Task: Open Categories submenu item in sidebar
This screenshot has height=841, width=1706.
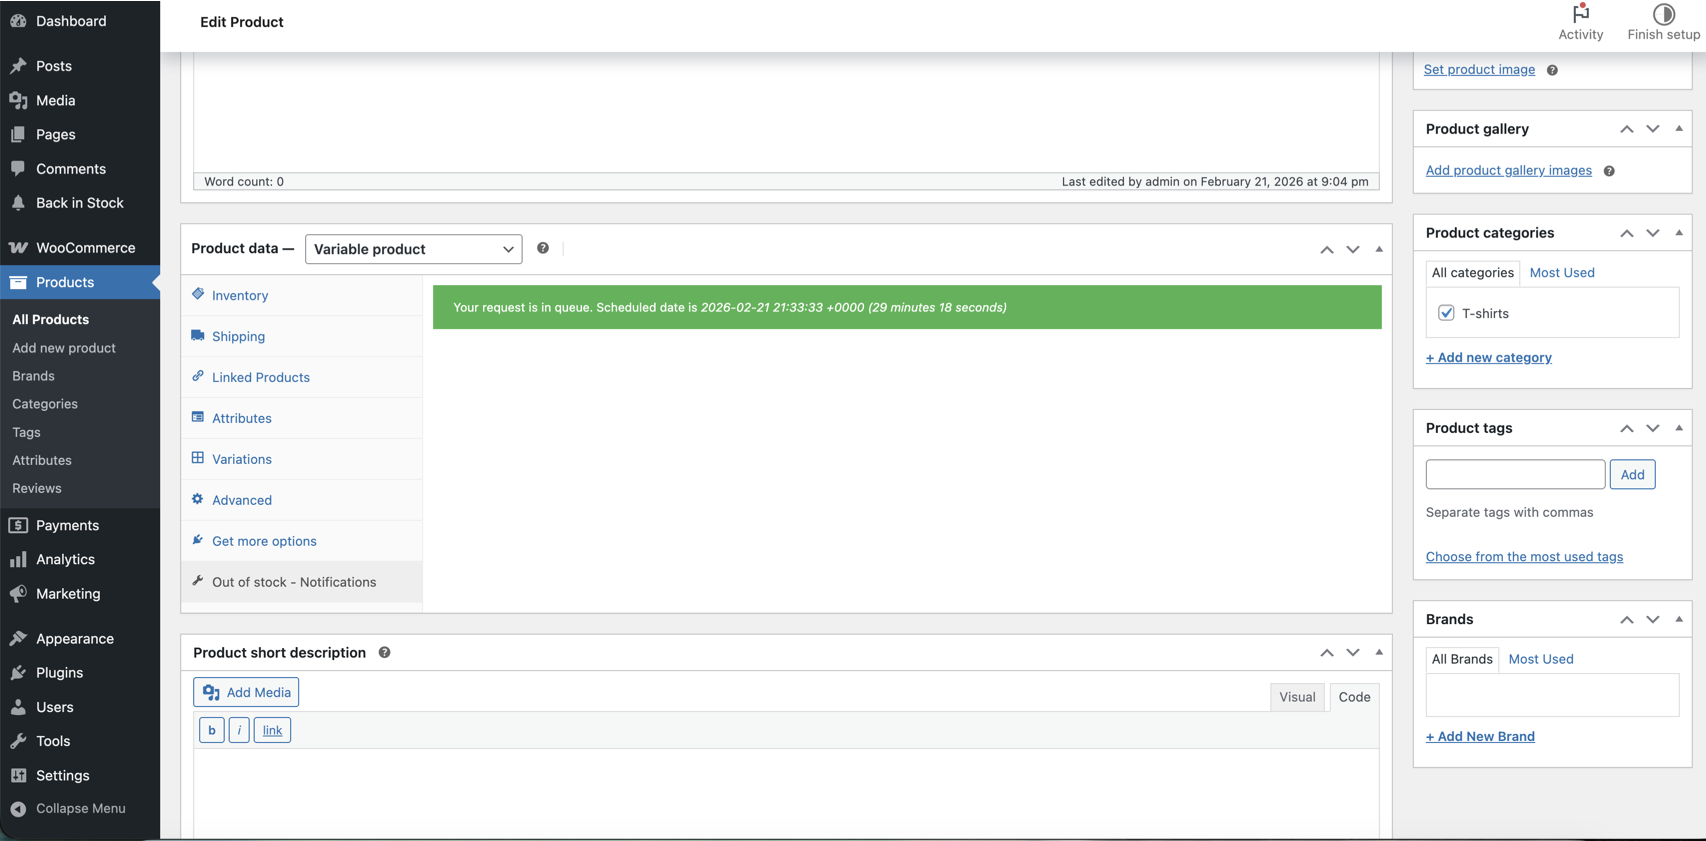Action: [45, 404]
